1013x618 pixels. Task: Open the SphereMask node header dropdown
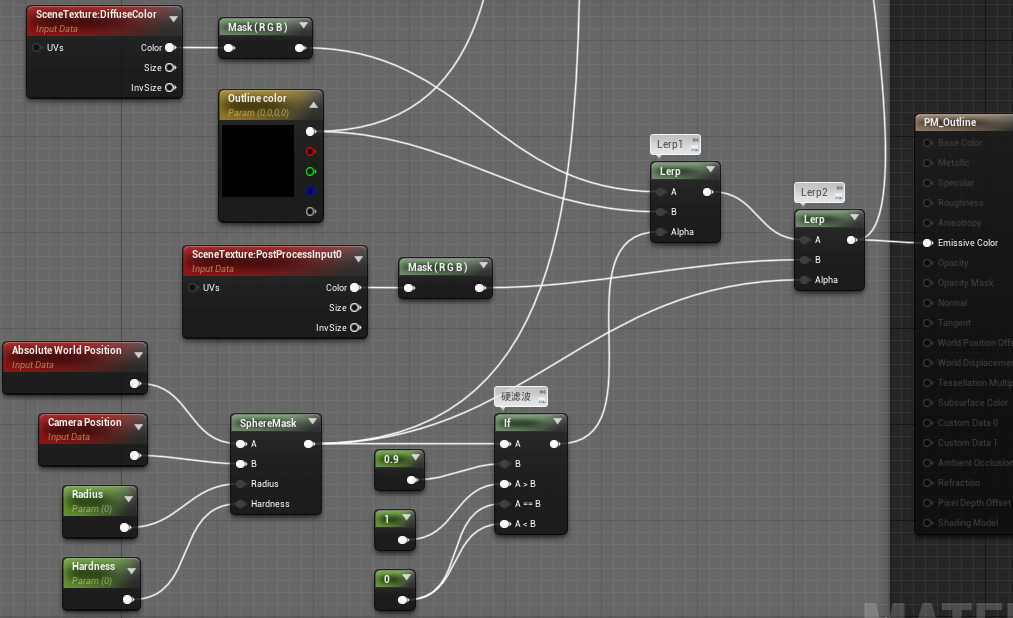tap(312, 422)
